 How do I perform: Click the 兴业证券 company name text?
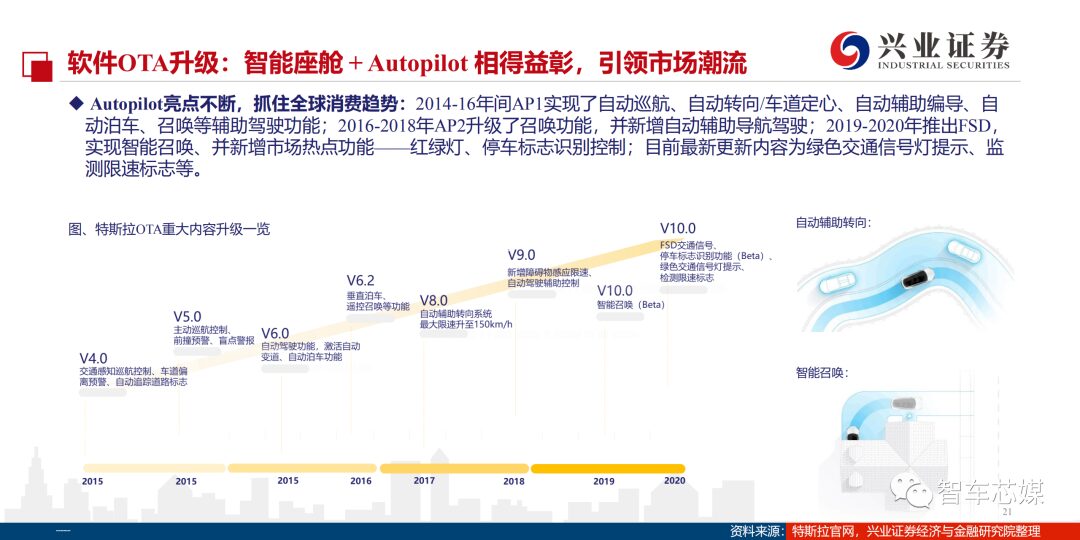[943, 45]
